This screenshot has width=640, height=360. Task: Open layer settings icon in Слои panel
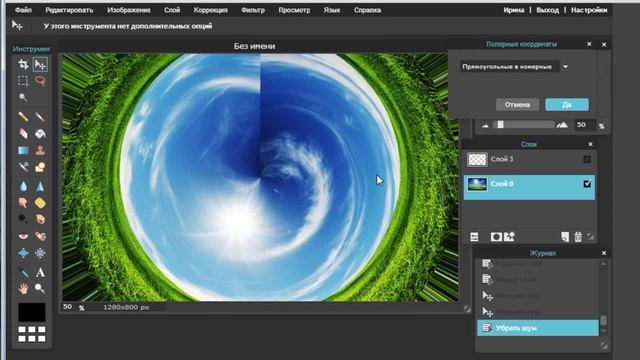coord(474,237)
